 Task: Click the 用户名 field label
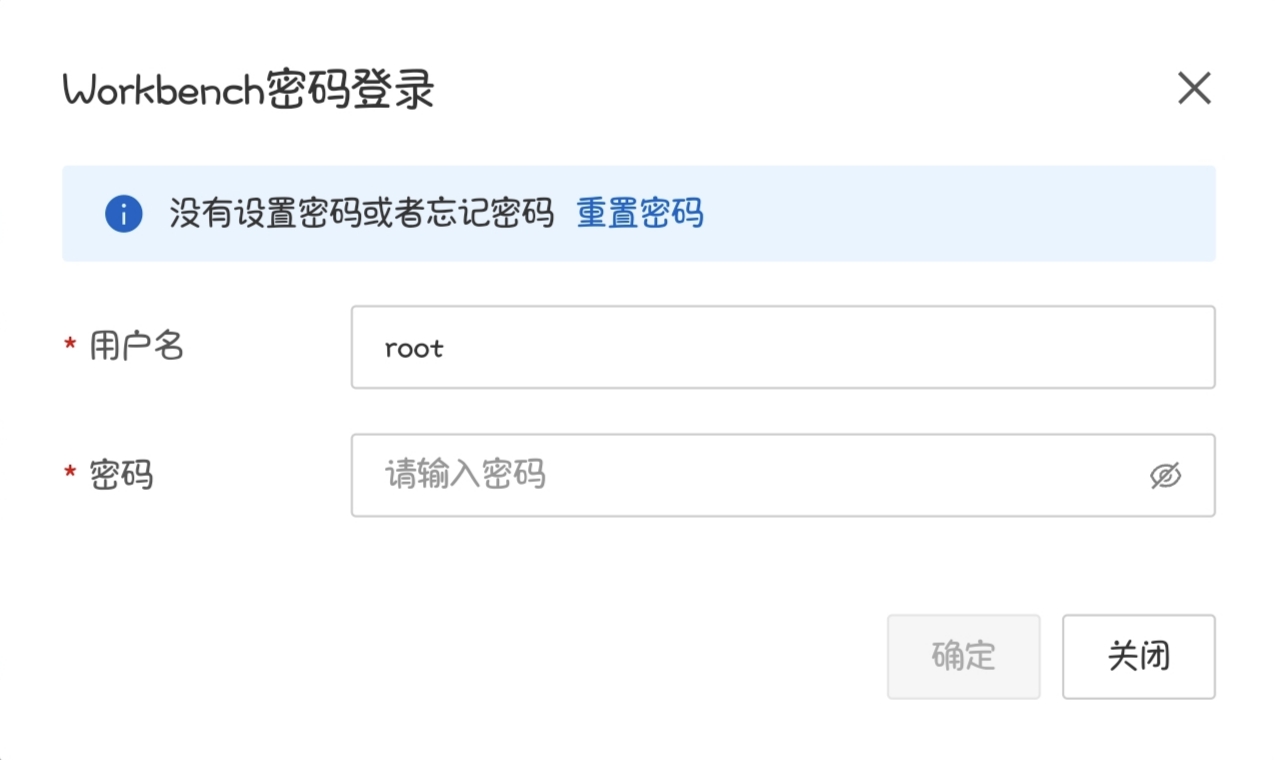[137, 346]
